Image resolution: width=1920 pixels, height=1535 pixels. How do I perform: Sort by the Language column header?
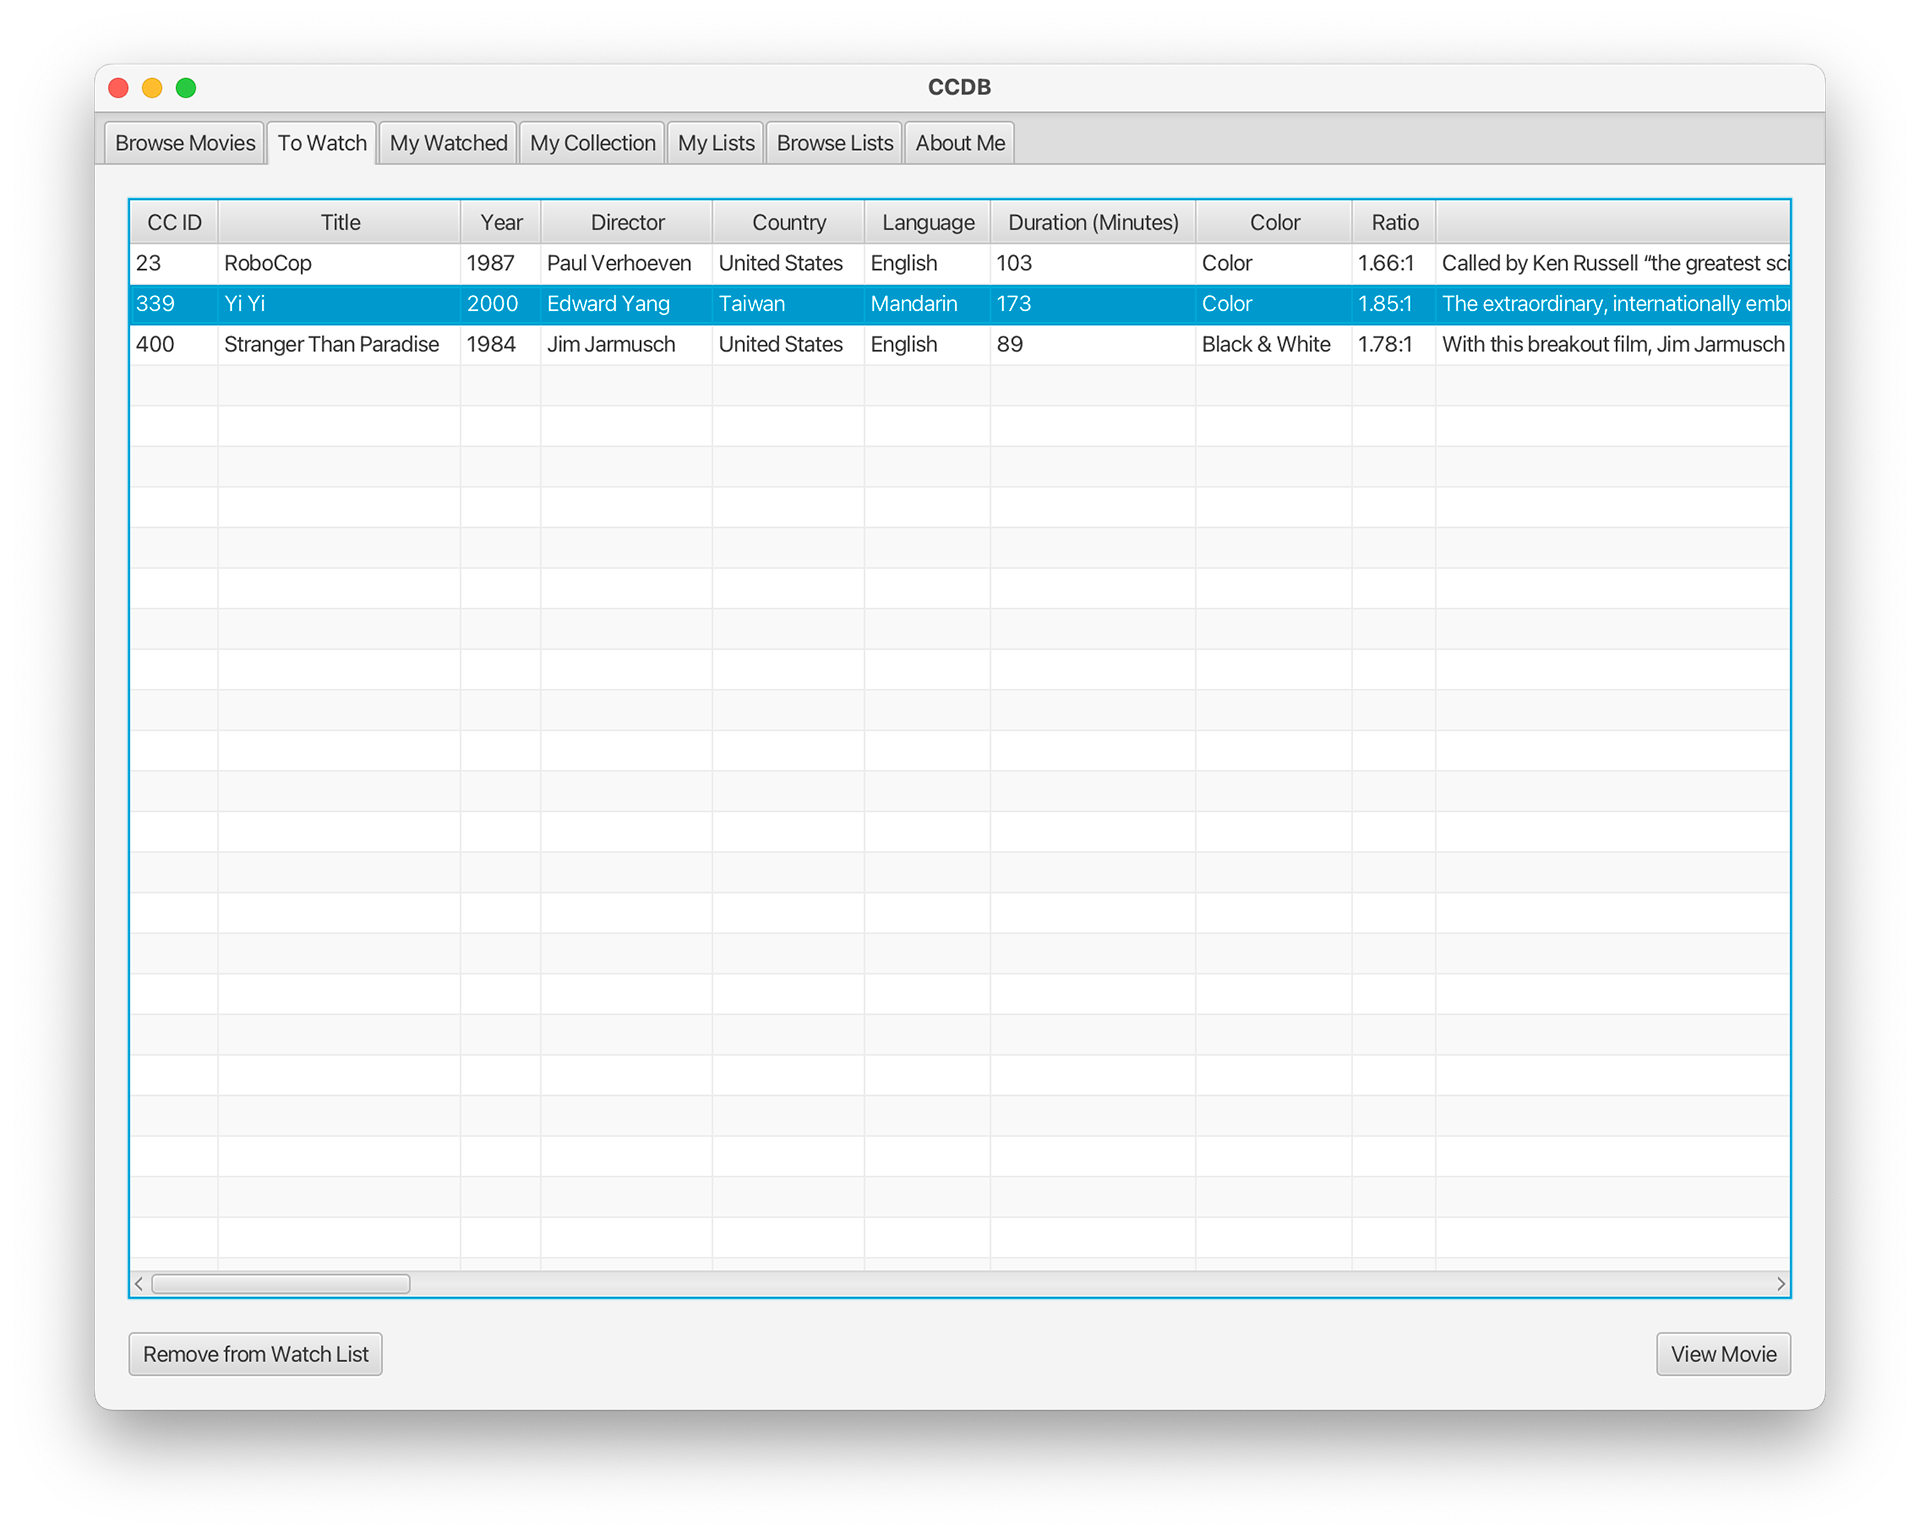point(928,222)
